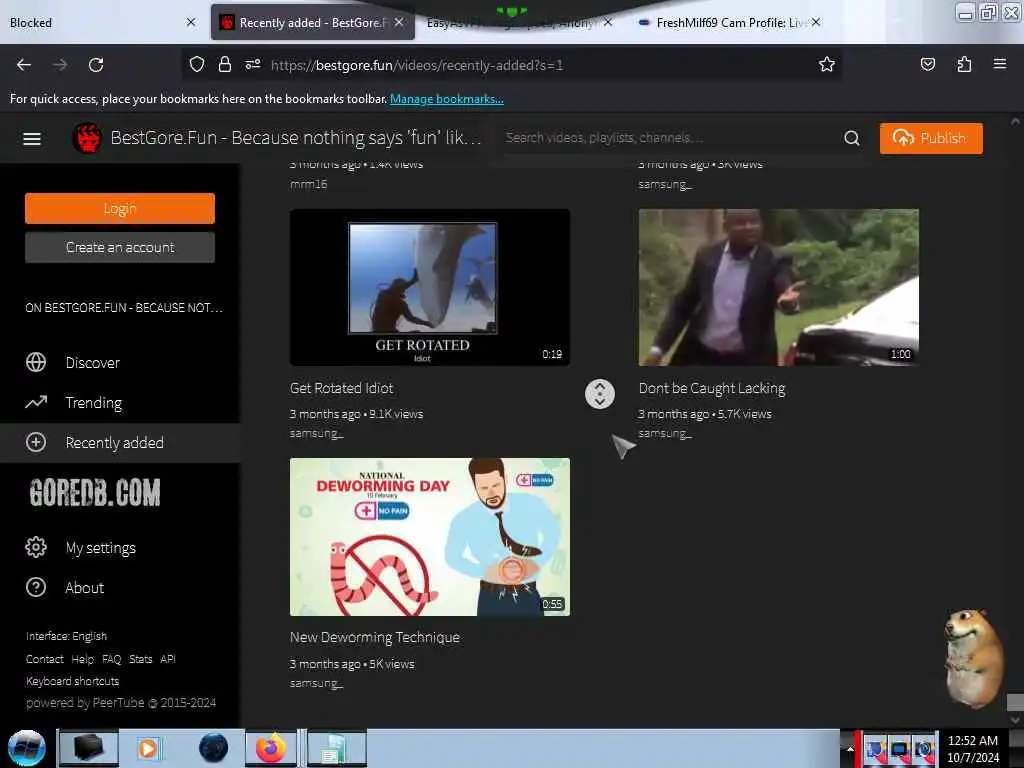Click the search magnifier icon
The image size is (1024, 768).
point(852,138)
